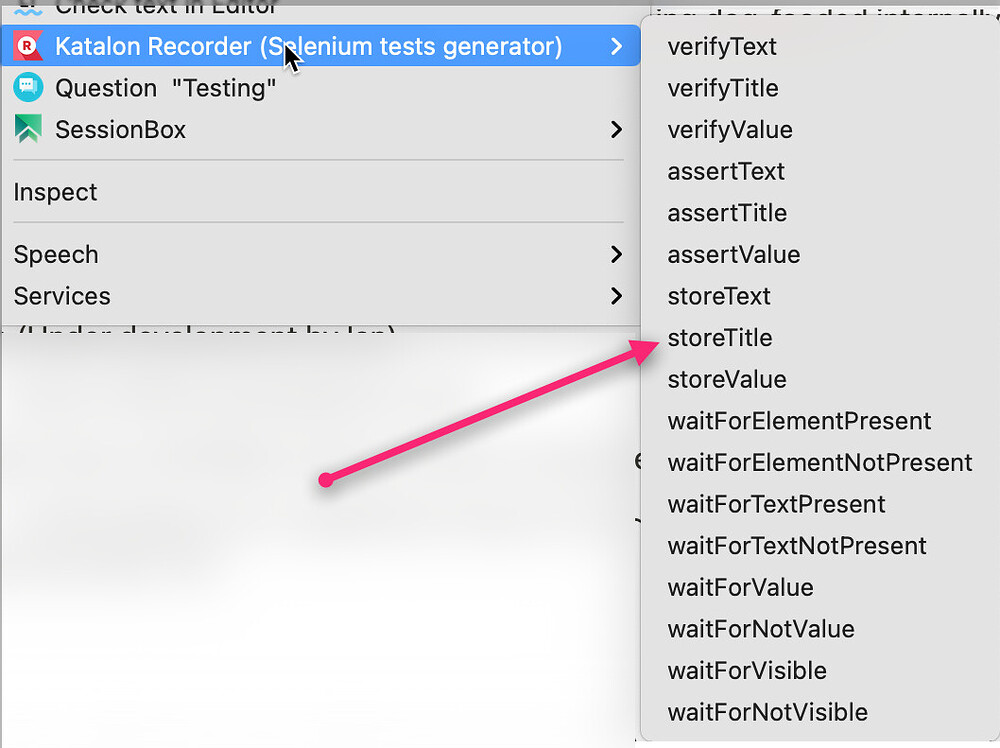Screen dimensions: 1000x748
Task: Select storeText from the submenu
Action: tap(718, 296)
